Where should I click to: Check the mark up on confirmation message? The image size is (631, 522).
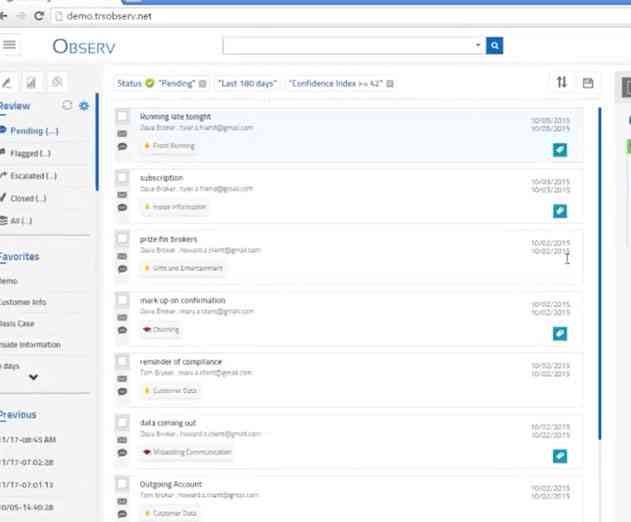click(122, 300)
